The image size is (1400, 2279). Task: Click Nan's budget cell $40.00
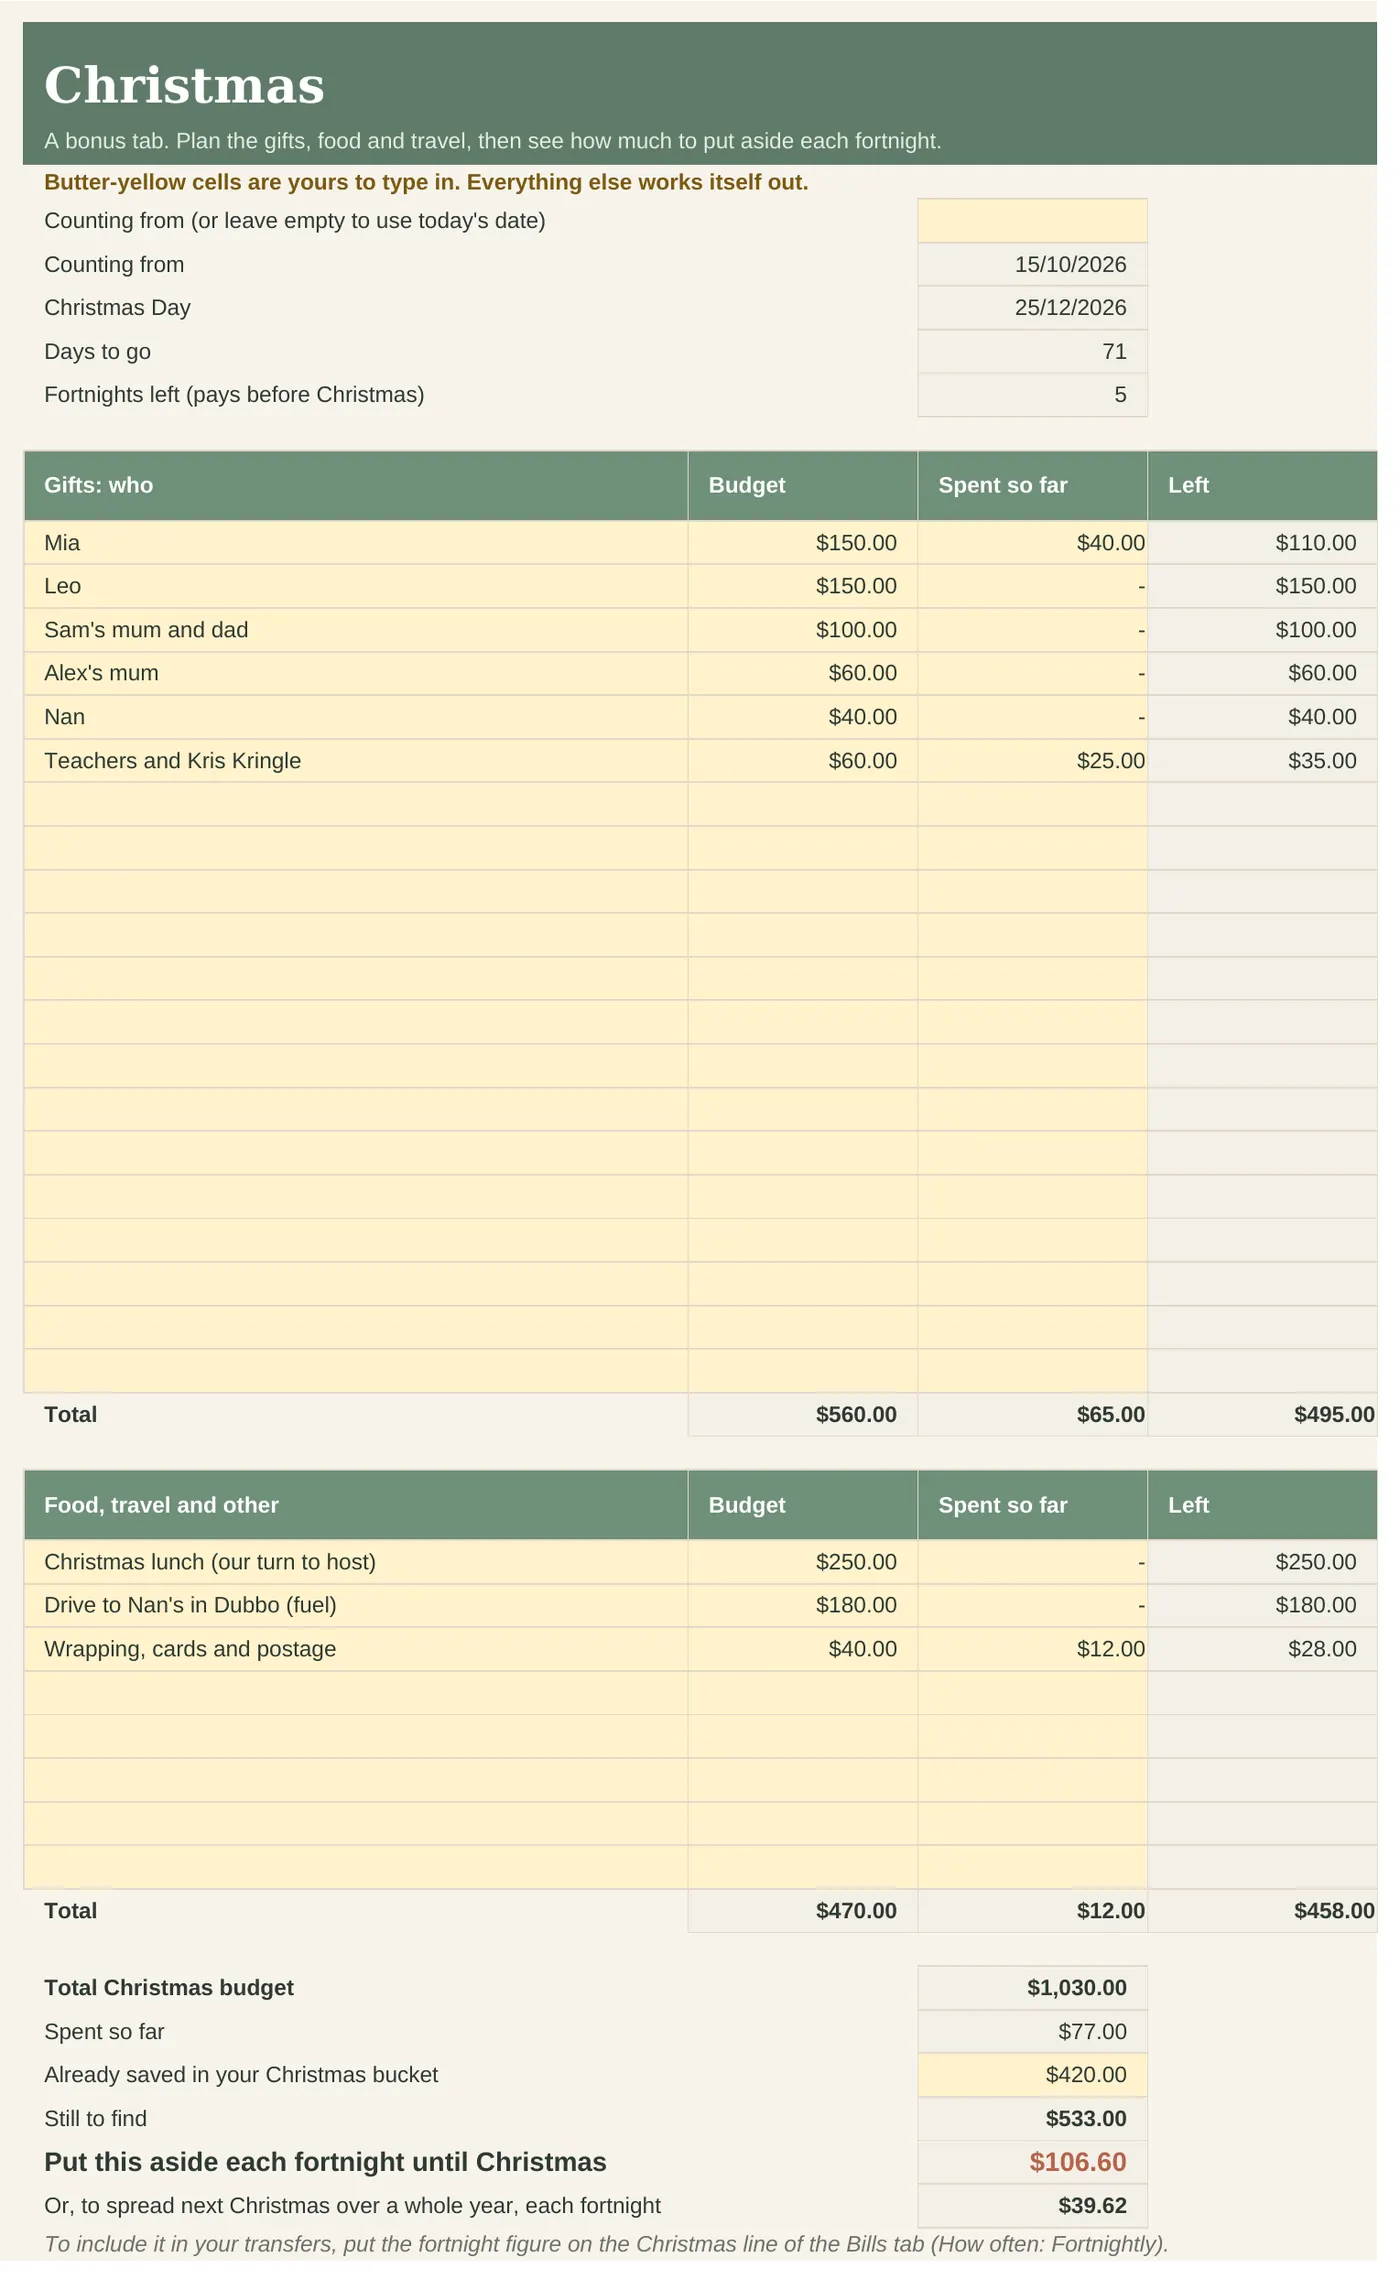803,717
